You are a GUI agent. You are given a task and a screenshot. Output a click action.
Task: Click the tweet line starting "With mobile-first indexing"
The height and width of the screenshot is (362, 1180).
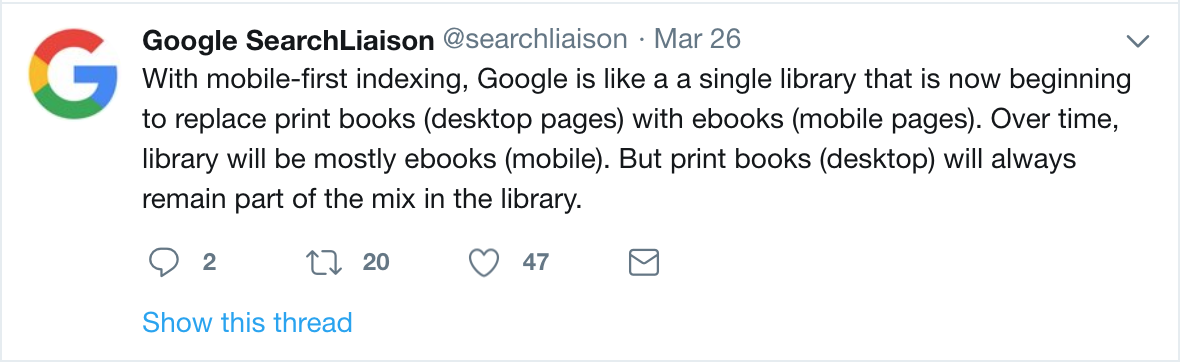point(637,79)
